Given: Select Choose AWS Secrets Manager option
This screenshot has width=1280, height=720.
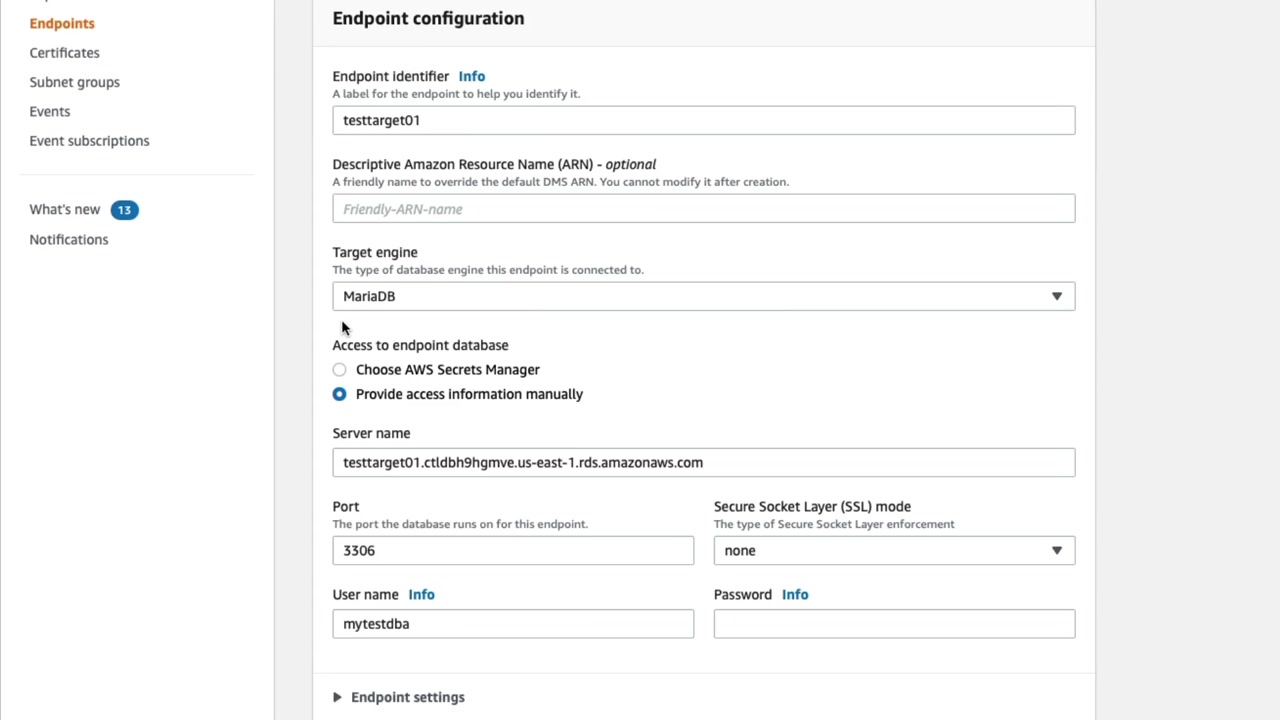Looking at the screenshot, I should tap(340, 370).
